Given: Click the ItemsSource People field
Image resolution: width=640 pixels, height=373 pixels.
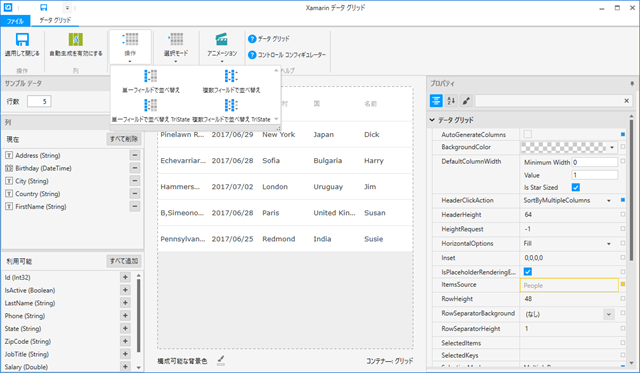Looking at the screenshot, I should click(x=569, y=285).
